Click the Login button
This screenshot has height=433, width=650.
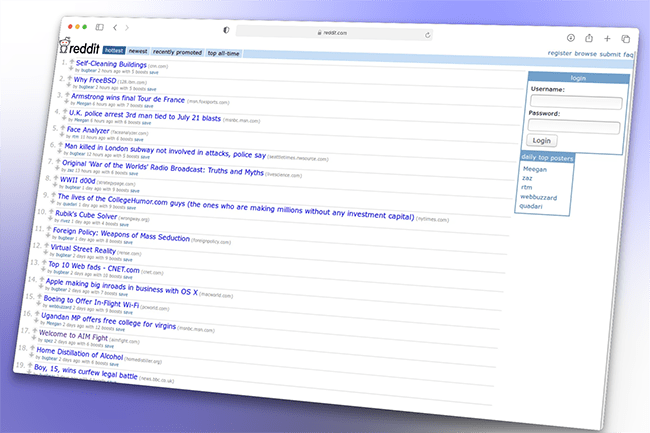(541, 140)
